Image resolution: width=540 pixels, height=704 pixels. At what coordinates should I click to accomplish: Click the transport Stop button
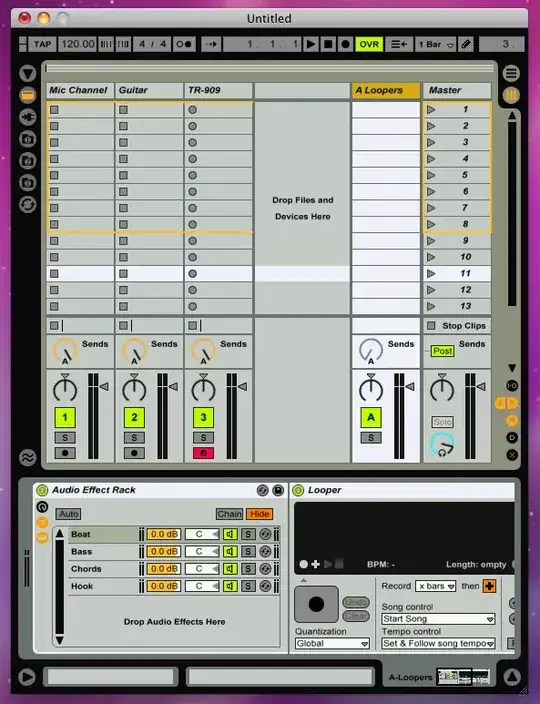(328, 44)
